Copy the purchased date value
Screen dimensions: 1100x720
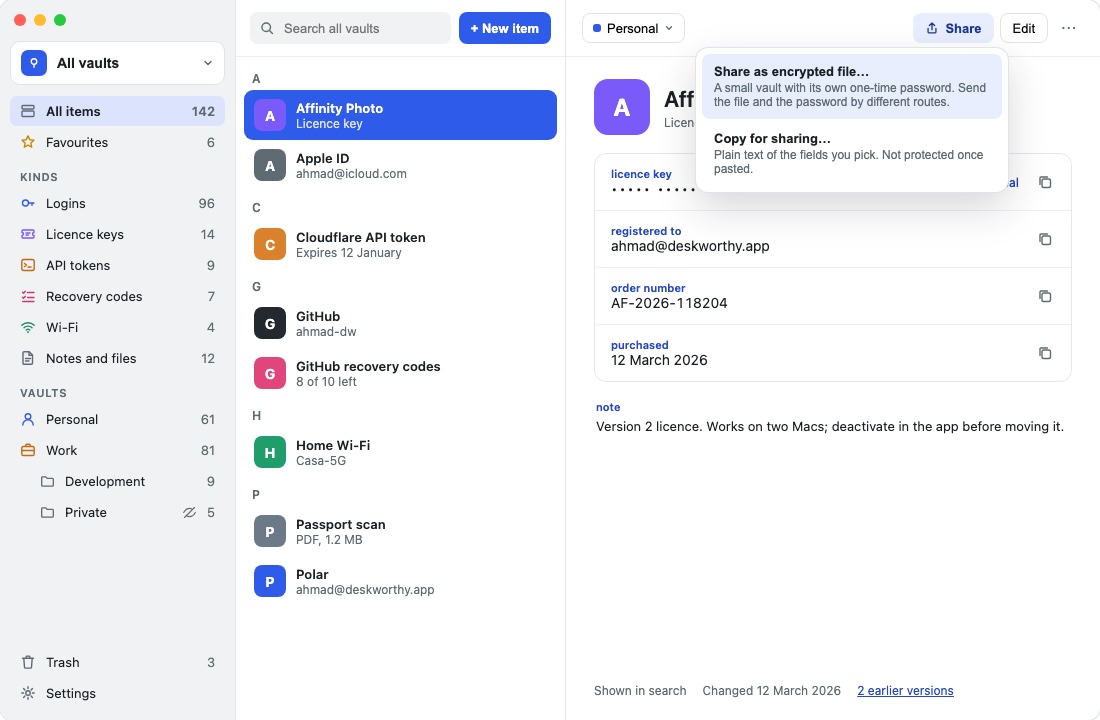[1045, 353]
